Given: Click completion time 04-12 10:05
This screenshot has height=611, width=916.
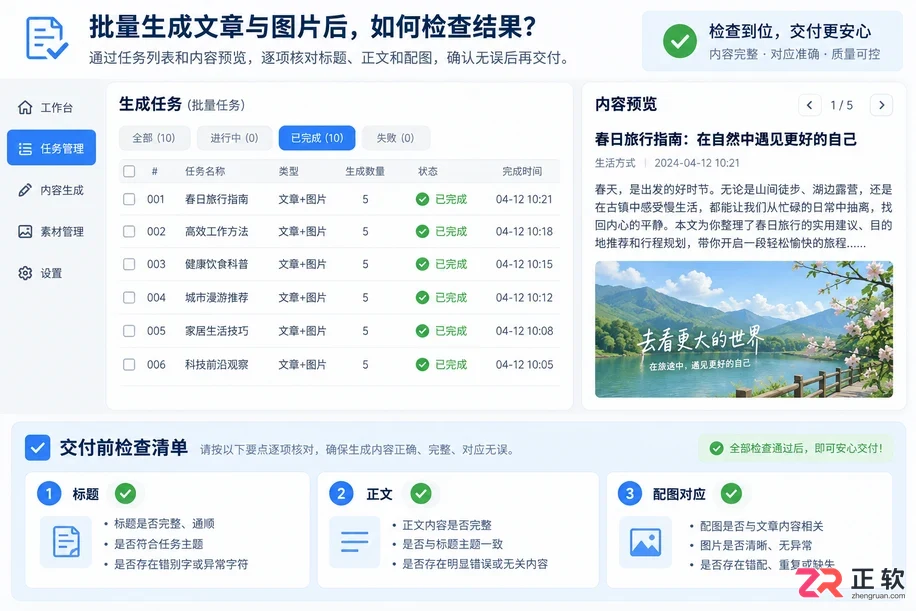Looking at the screenshot, I should 524,364.
